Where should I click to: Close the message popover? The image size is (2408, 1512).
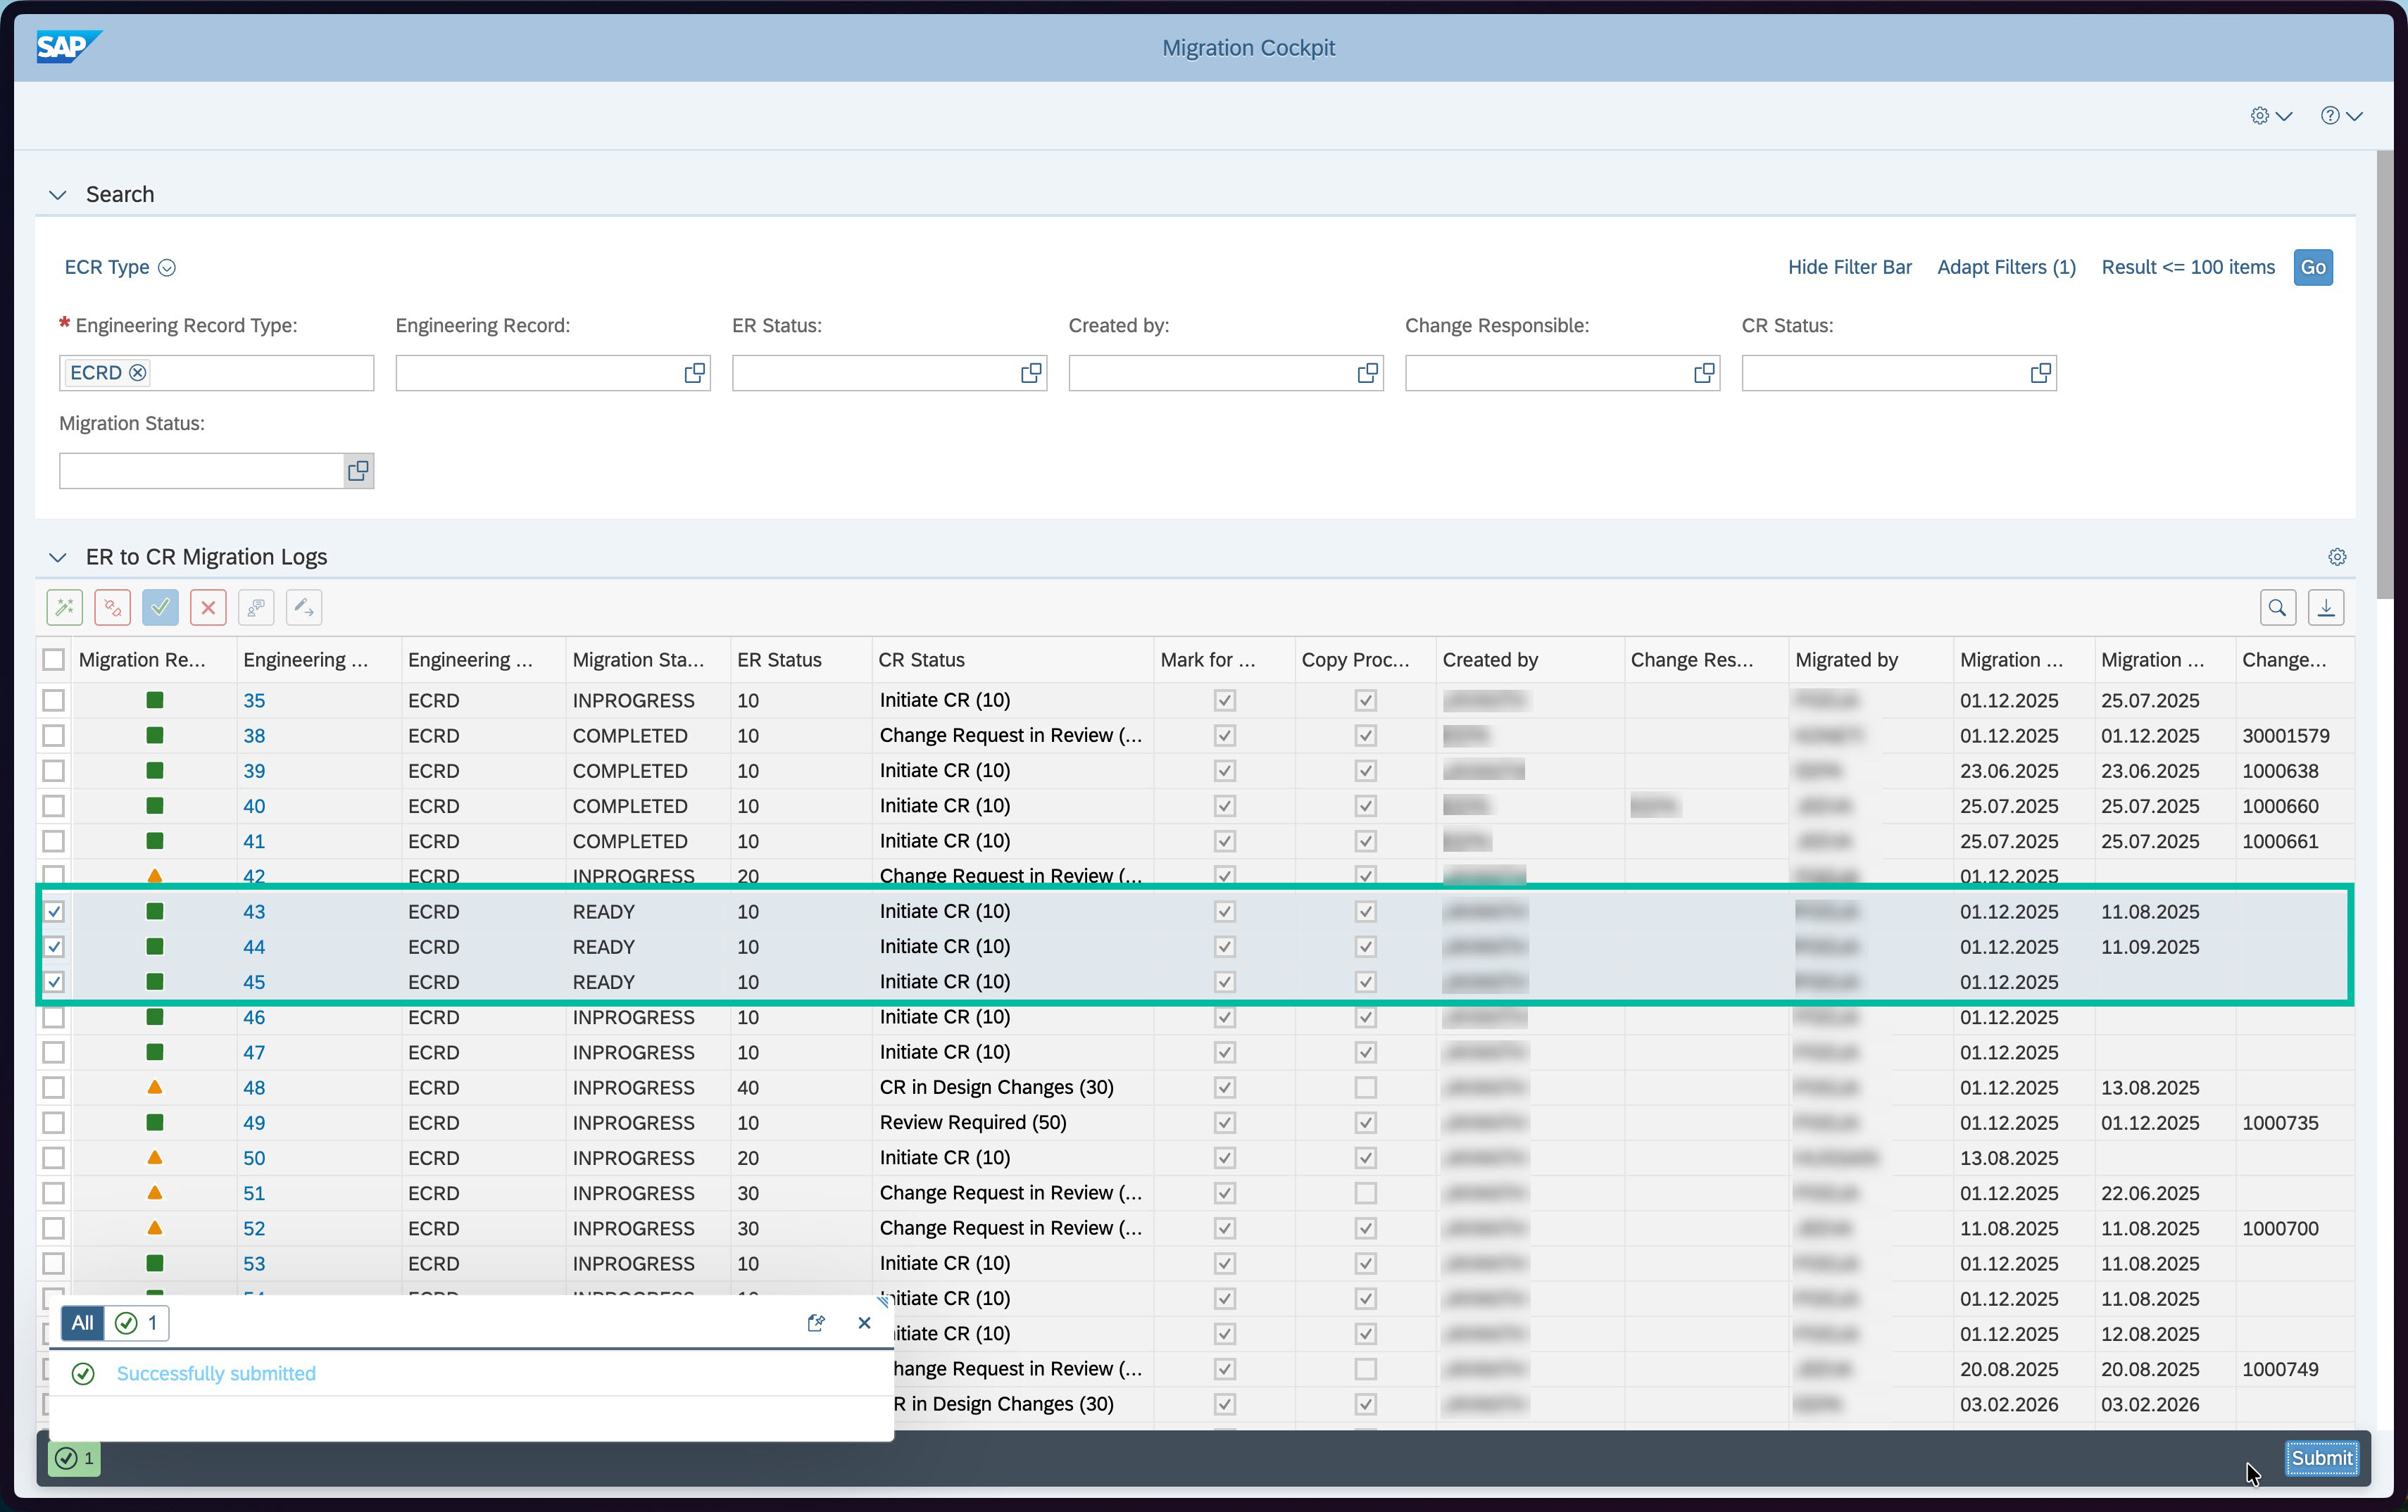click(865, 1323)
